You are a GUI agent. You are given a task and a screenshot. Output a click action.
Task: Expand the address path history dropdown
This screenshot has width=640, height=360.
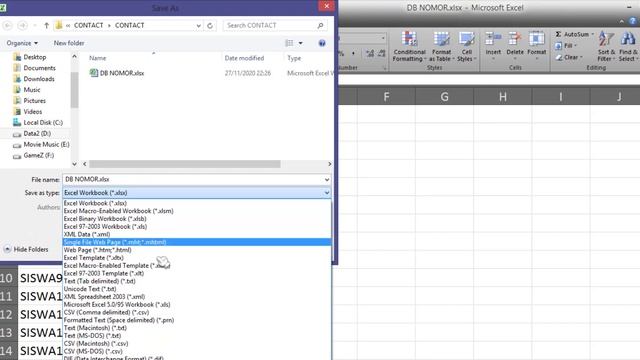198,25
